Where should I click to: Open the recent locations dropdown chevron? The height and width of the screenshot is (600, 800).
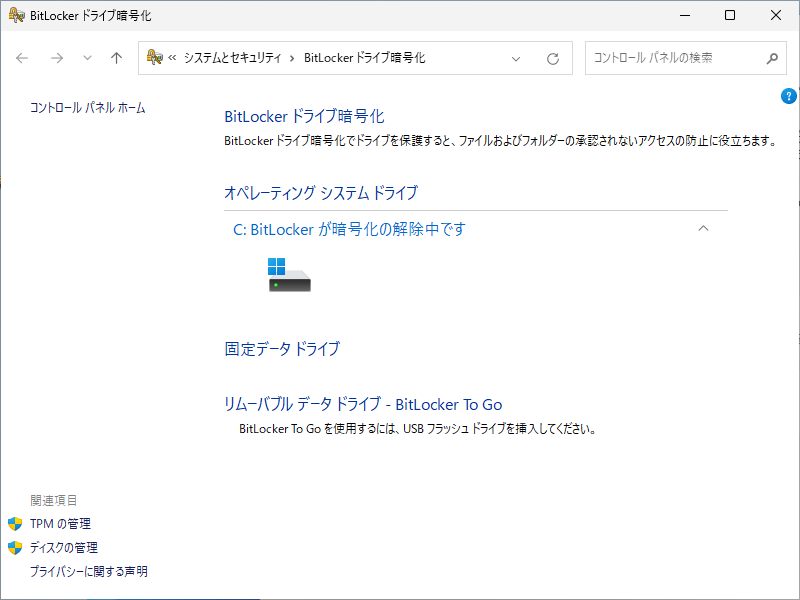tap(87, 58)
